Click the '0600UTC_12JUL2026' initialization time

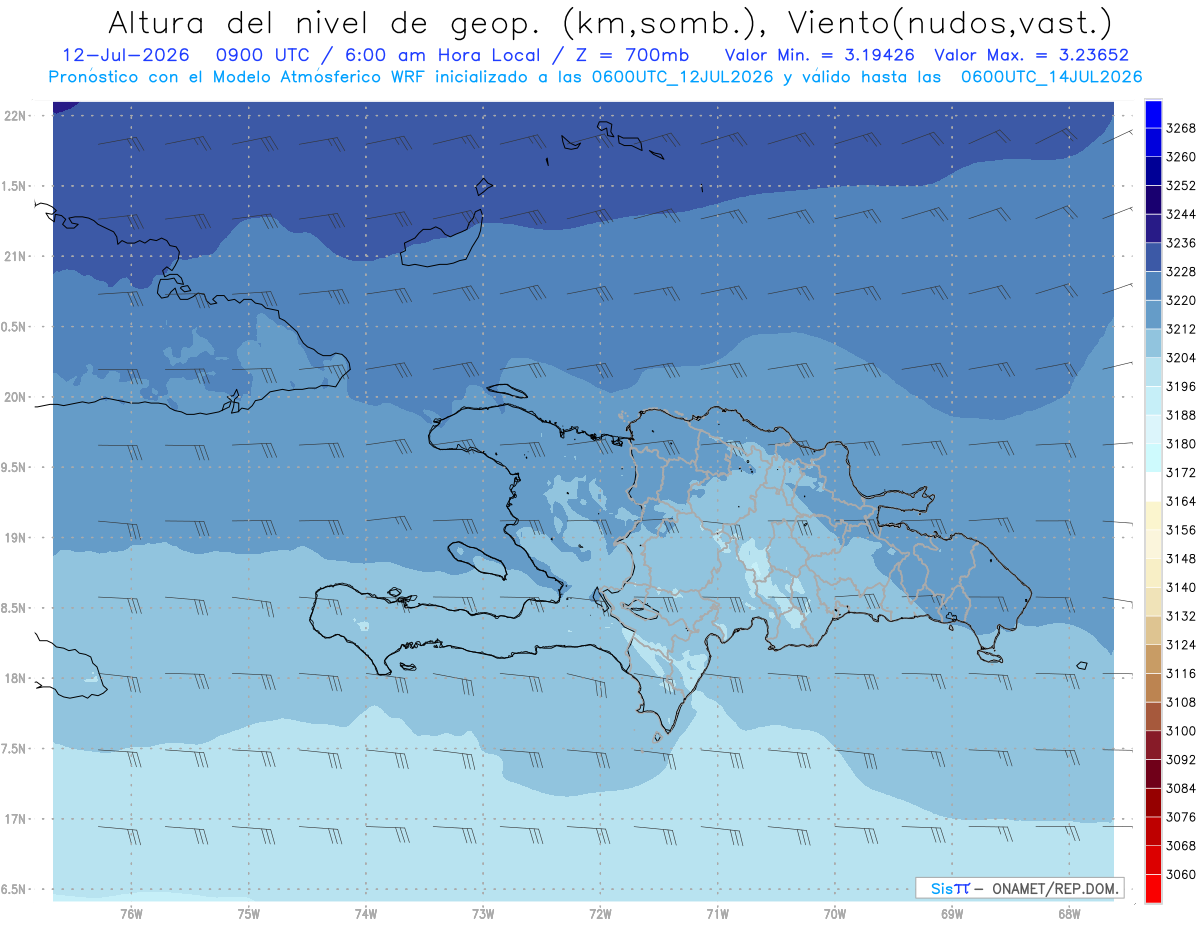[681, 77]
